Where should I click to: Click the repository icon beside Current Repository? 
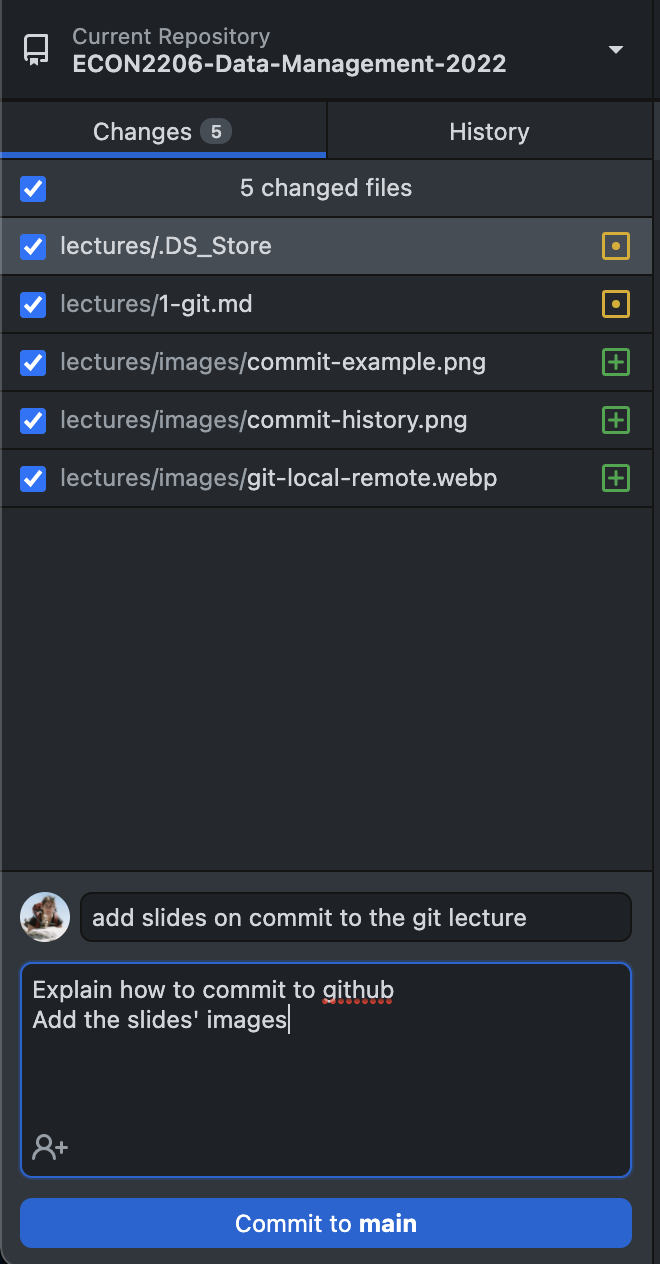click(x=37, y=50)
